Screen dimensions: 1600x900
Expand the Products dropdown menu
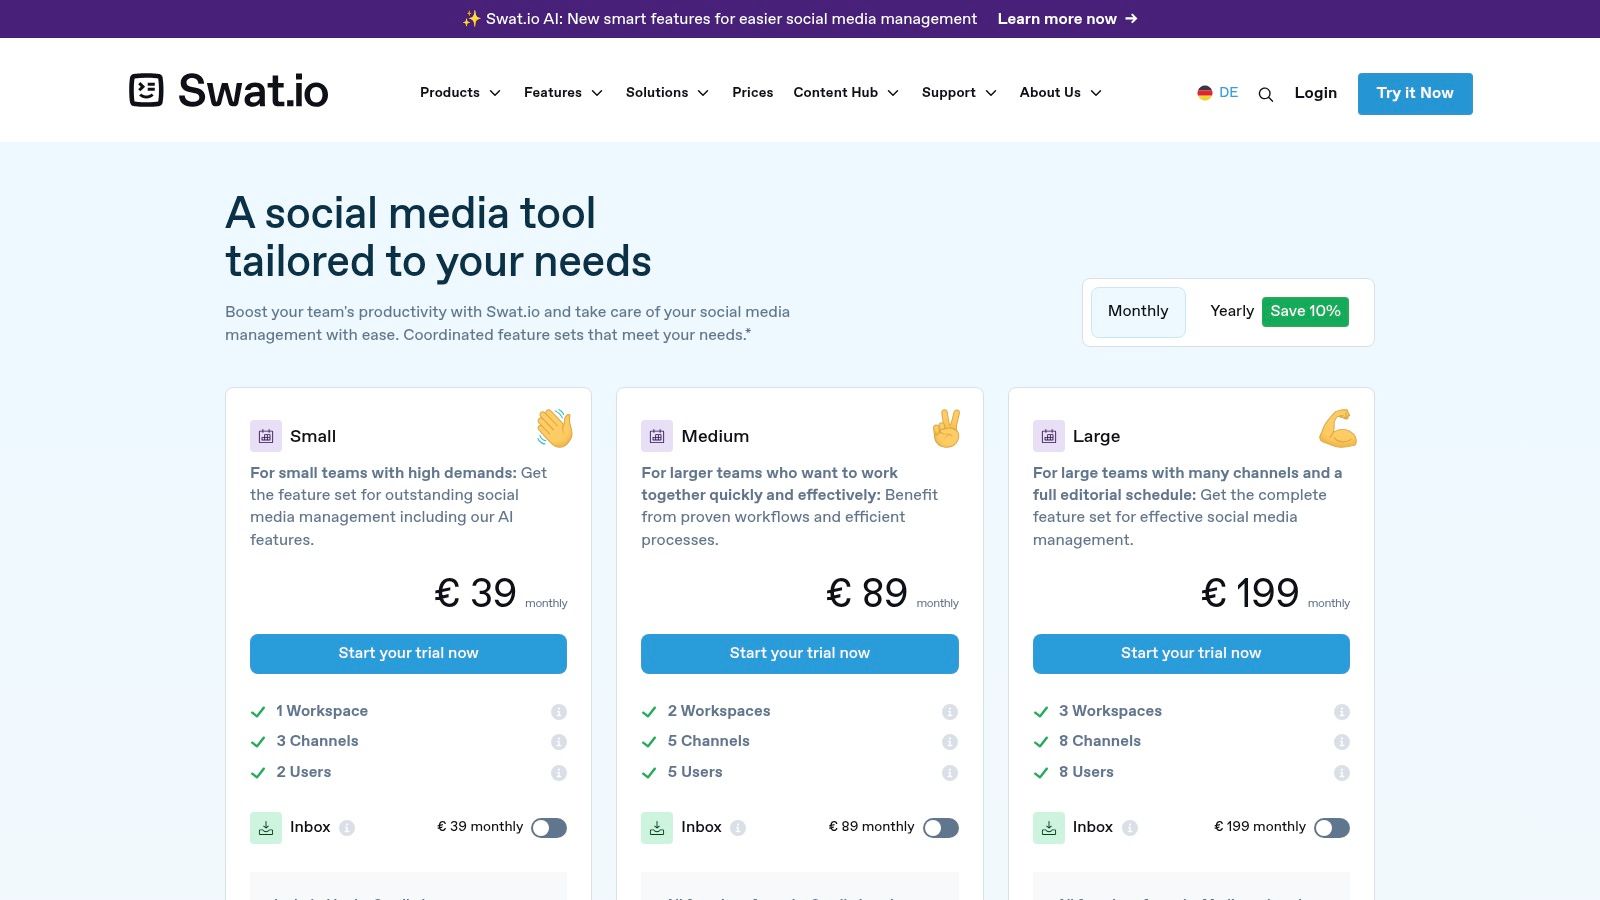pos(460,92)
